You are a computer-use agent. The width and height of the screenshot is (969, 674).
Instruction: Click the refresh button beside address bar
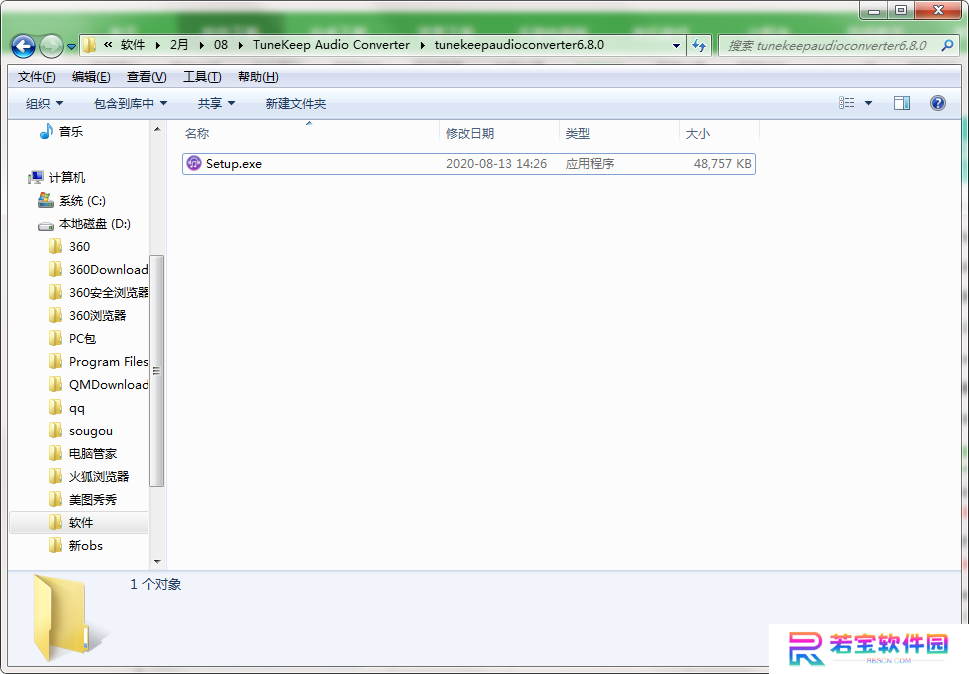tap(699, 45)
